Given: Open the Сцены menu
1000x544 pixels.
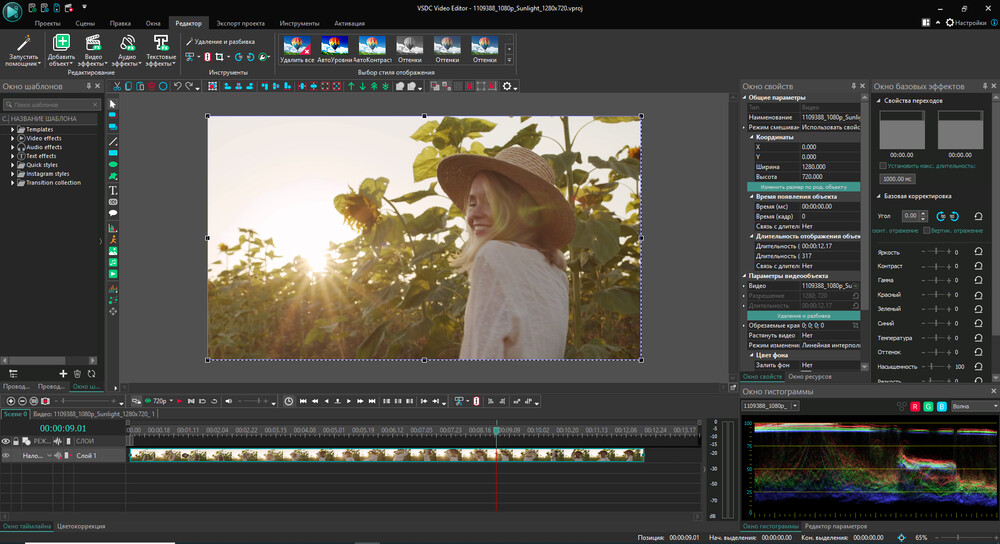Looking at the screenshot, I should tap(85, 23).
